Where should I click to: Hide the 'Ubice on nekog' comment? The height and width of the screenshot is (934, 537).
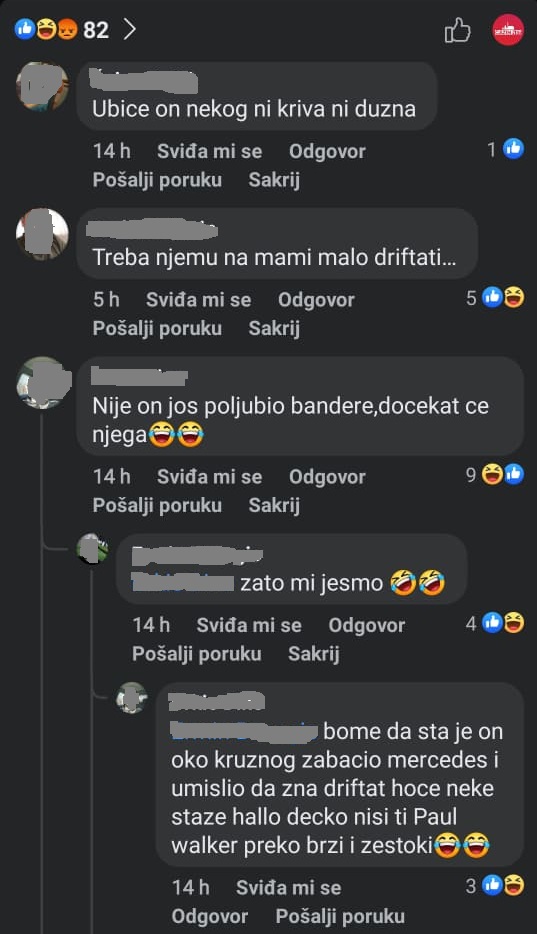click(x=274, y=180)
